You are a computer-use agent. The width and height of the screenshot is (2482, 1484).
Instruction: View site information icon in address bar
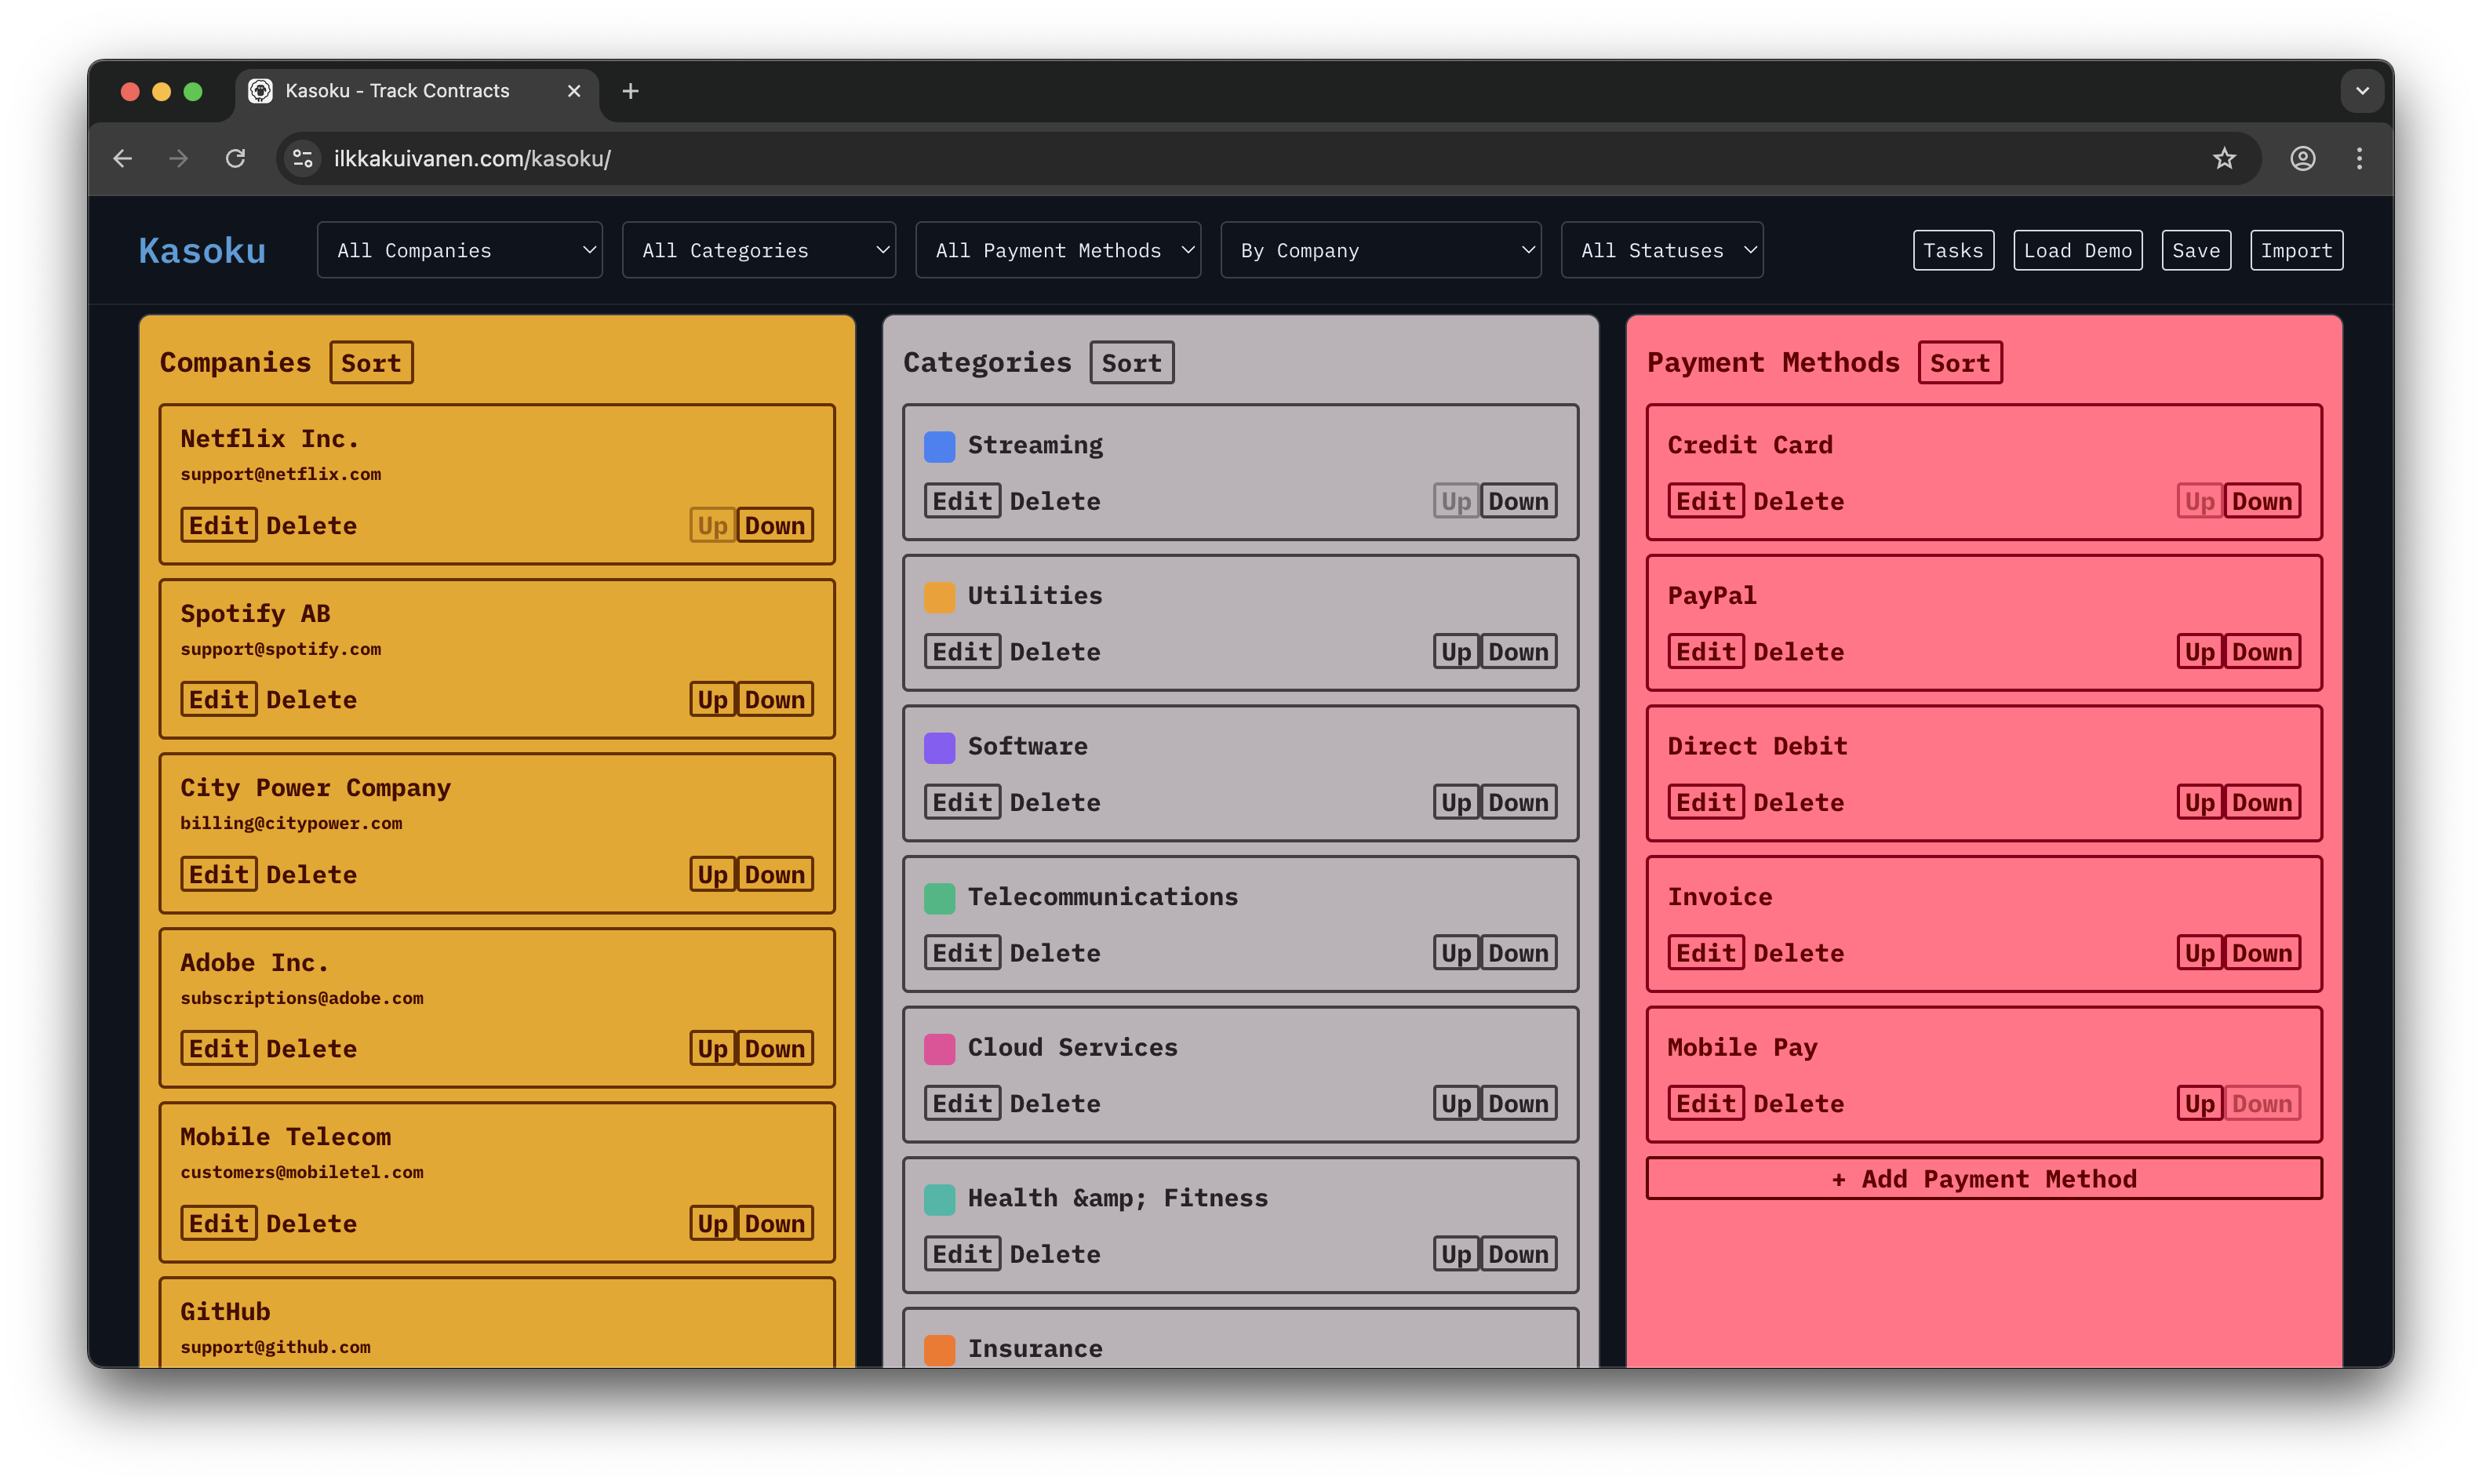[x=302, y=158]
